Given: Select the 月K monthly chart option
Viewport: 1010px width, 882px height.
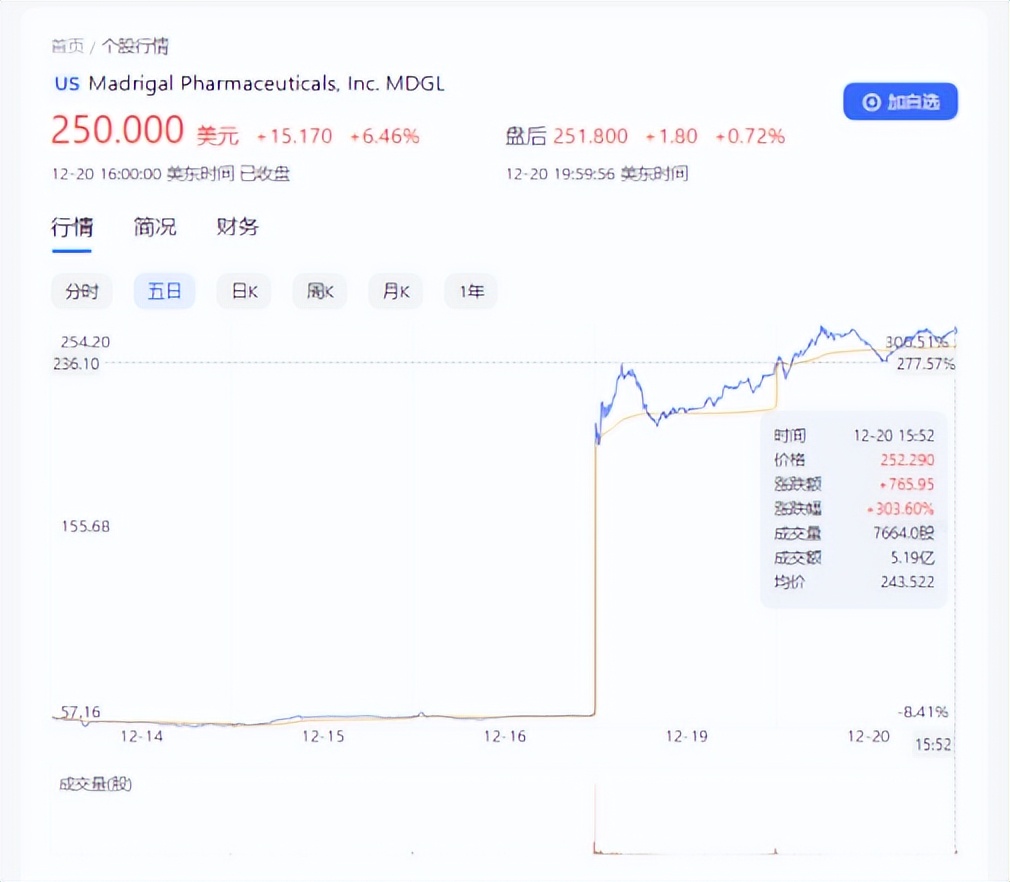Looking at the screenshot, I should (394, 291).
